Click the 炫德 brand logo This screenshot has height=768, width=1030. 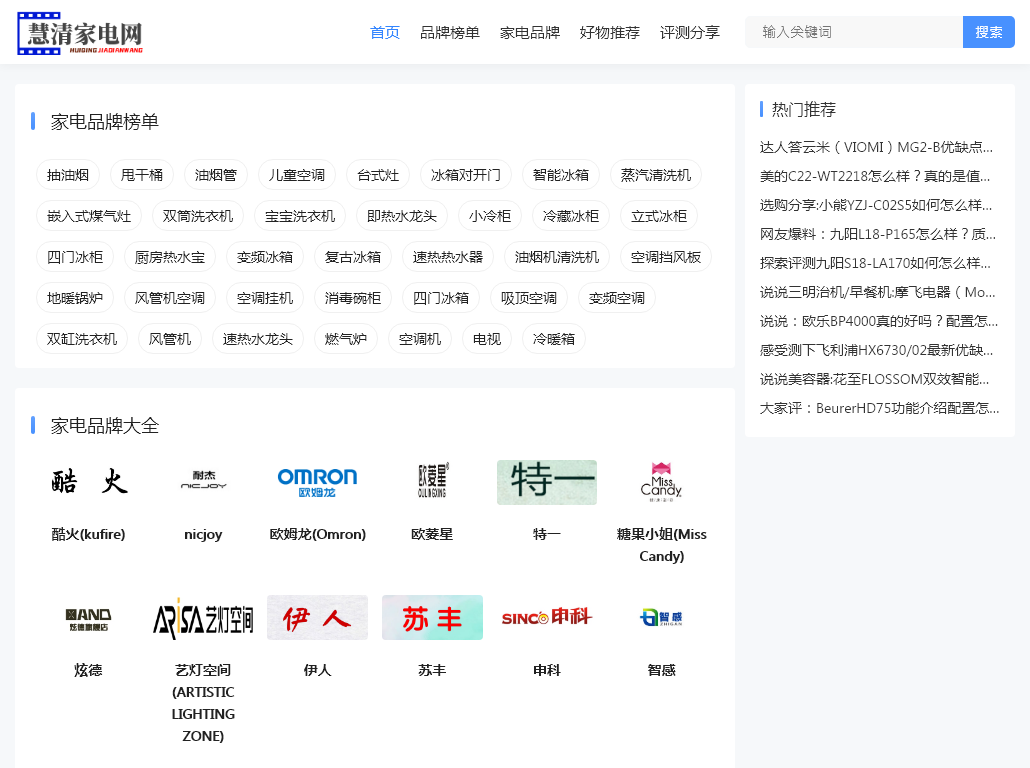click(89, 618)
